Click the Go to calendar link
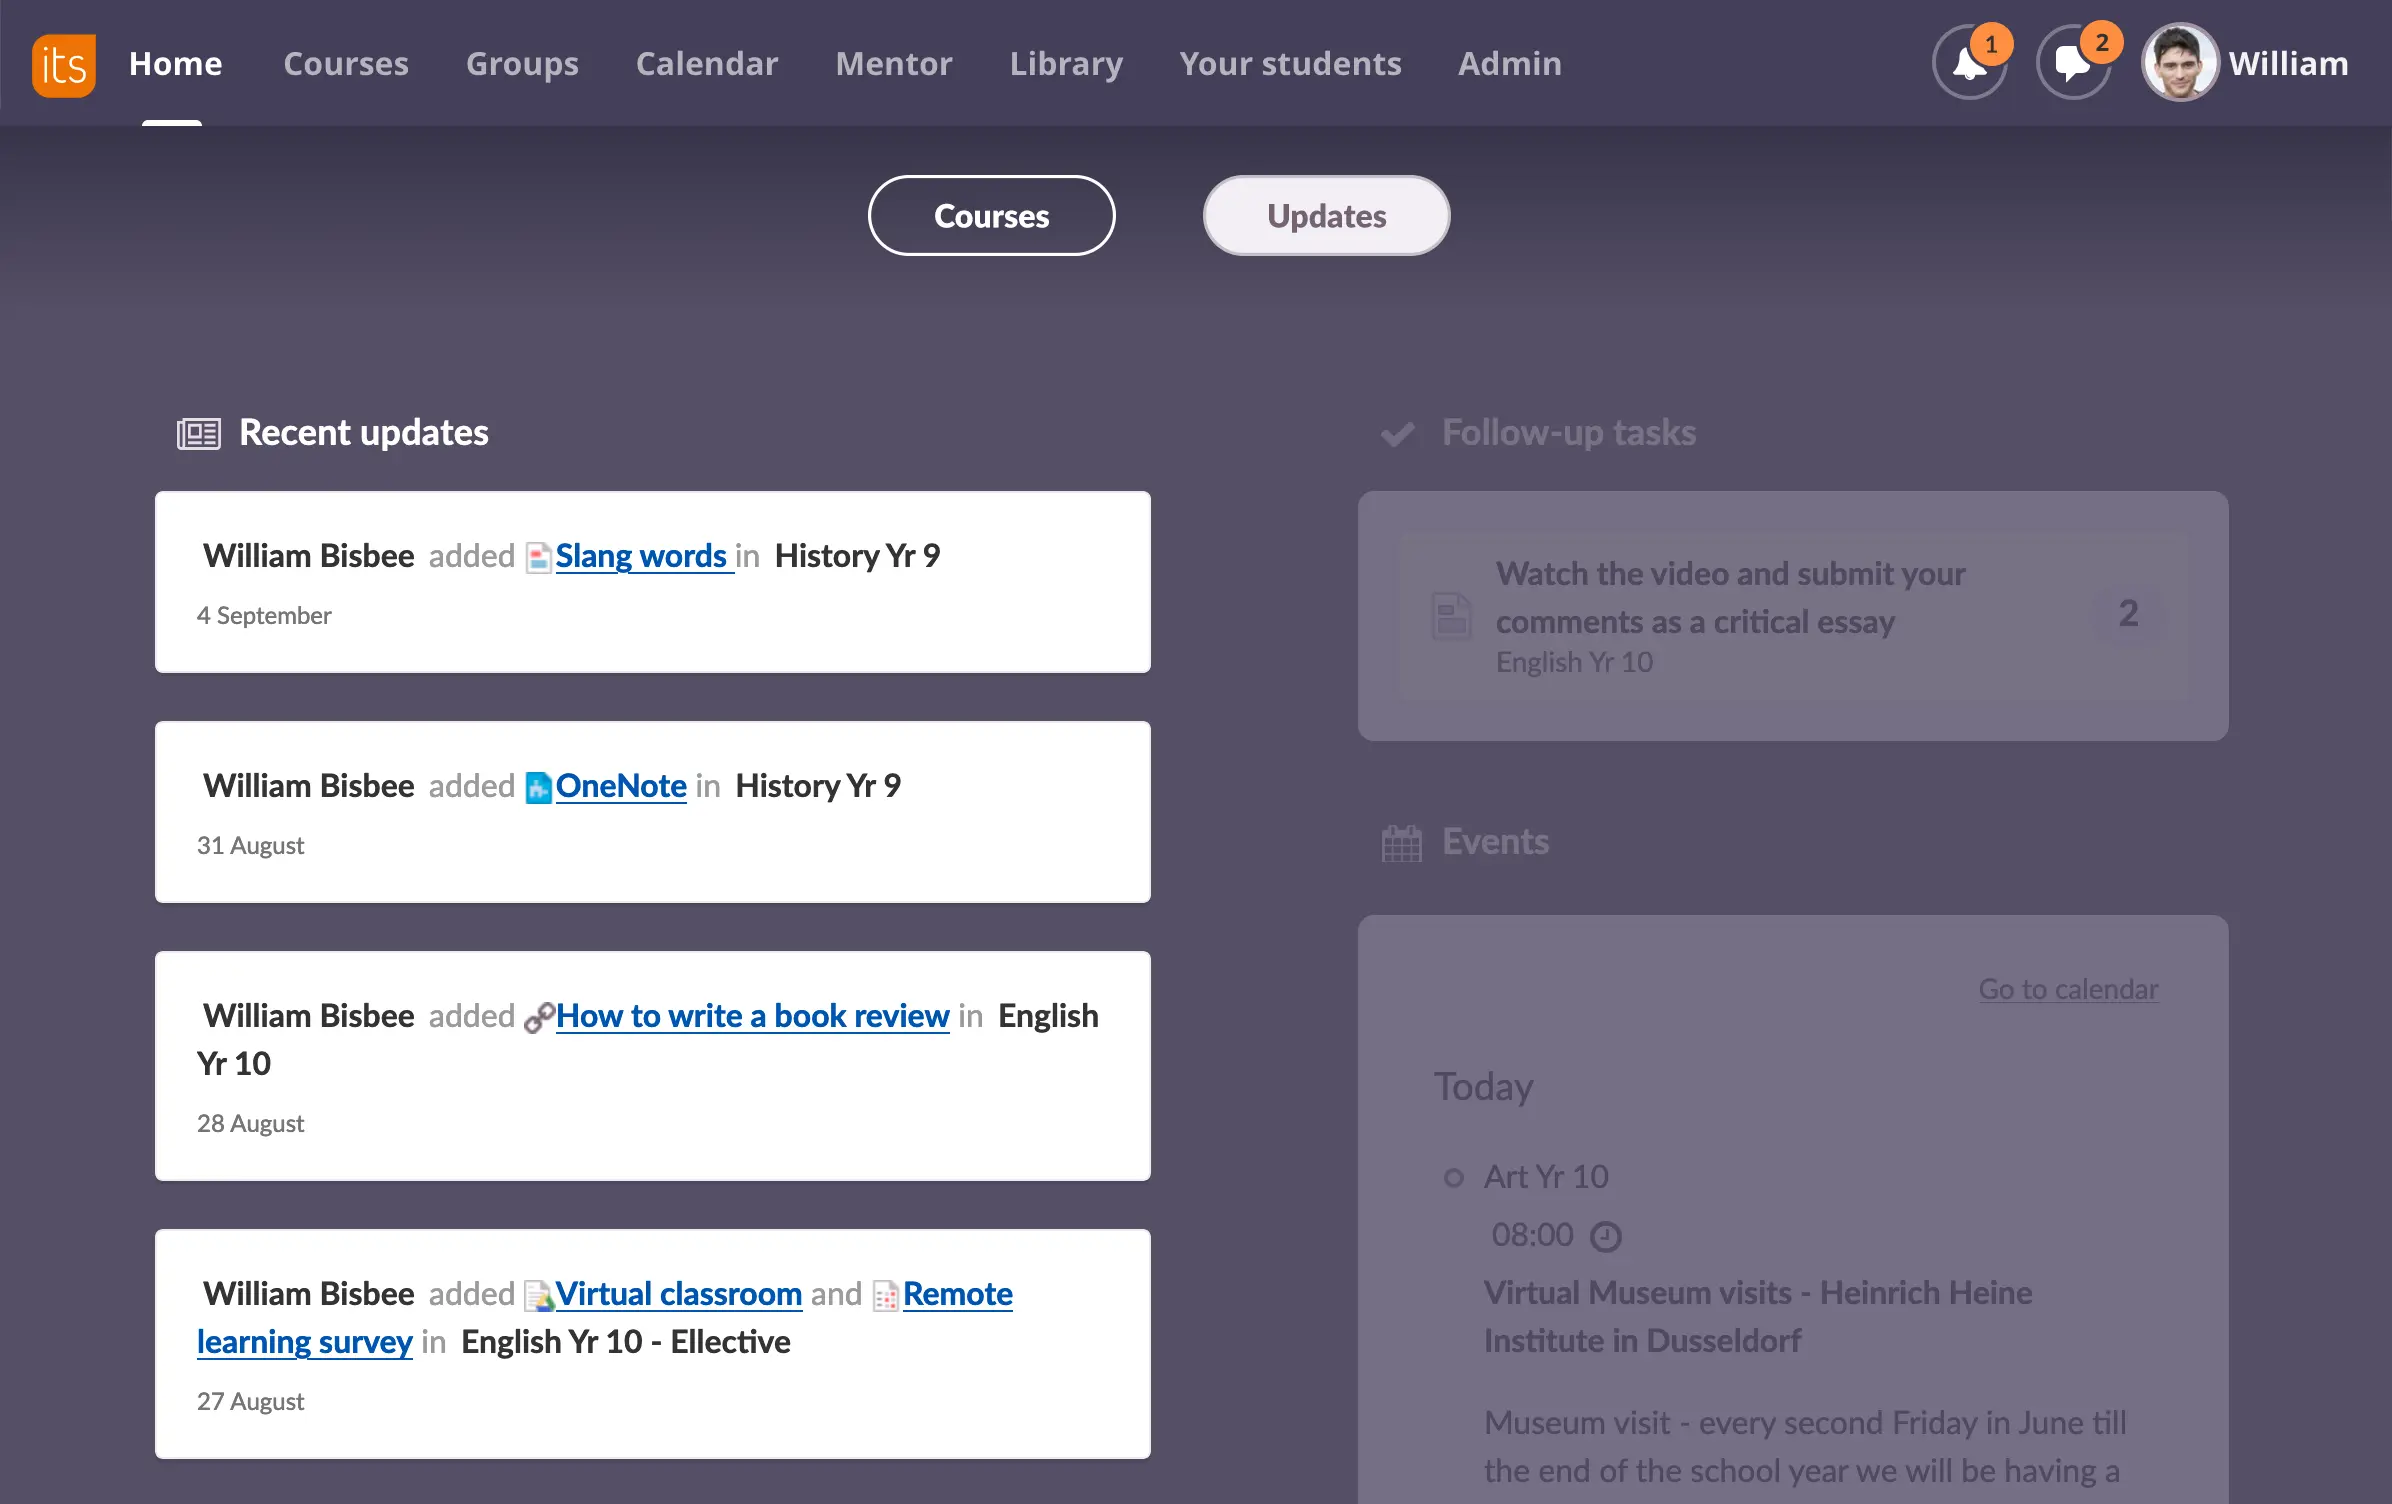Viewport: 2392px width, 1504px height. pyautogui.click(x=2068, y=989)
